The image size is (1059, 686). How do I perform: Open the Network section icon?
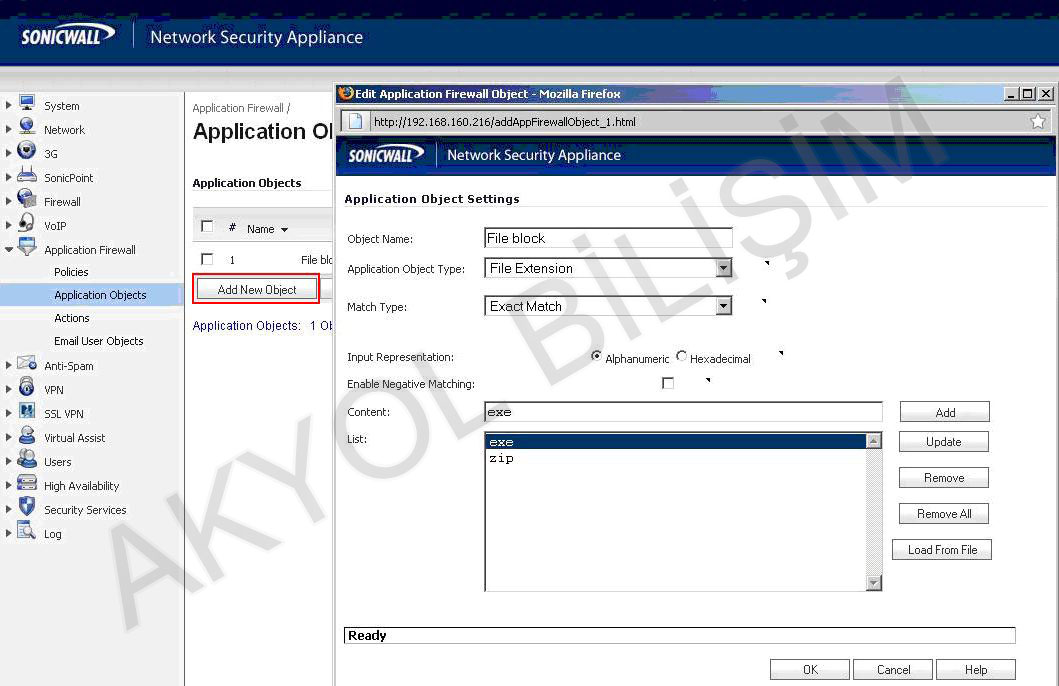[x=27, y=129]
